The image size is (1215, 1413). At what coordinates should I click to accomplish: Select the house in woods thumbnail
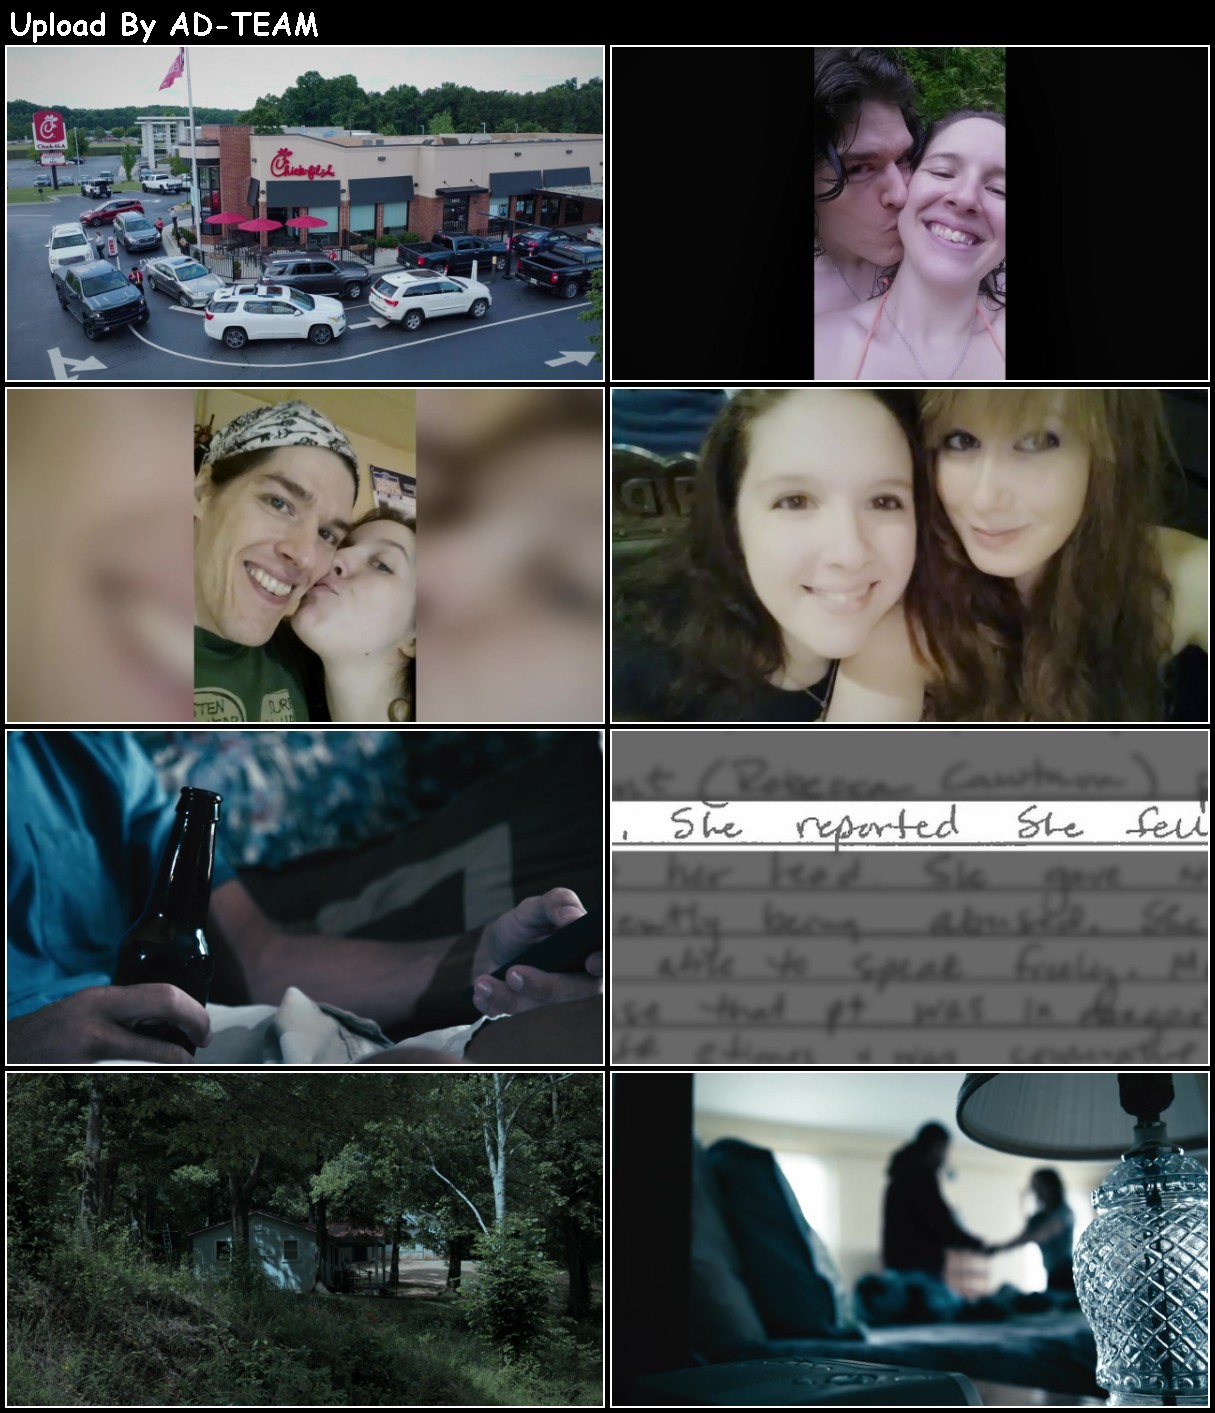coord(305,1240)
